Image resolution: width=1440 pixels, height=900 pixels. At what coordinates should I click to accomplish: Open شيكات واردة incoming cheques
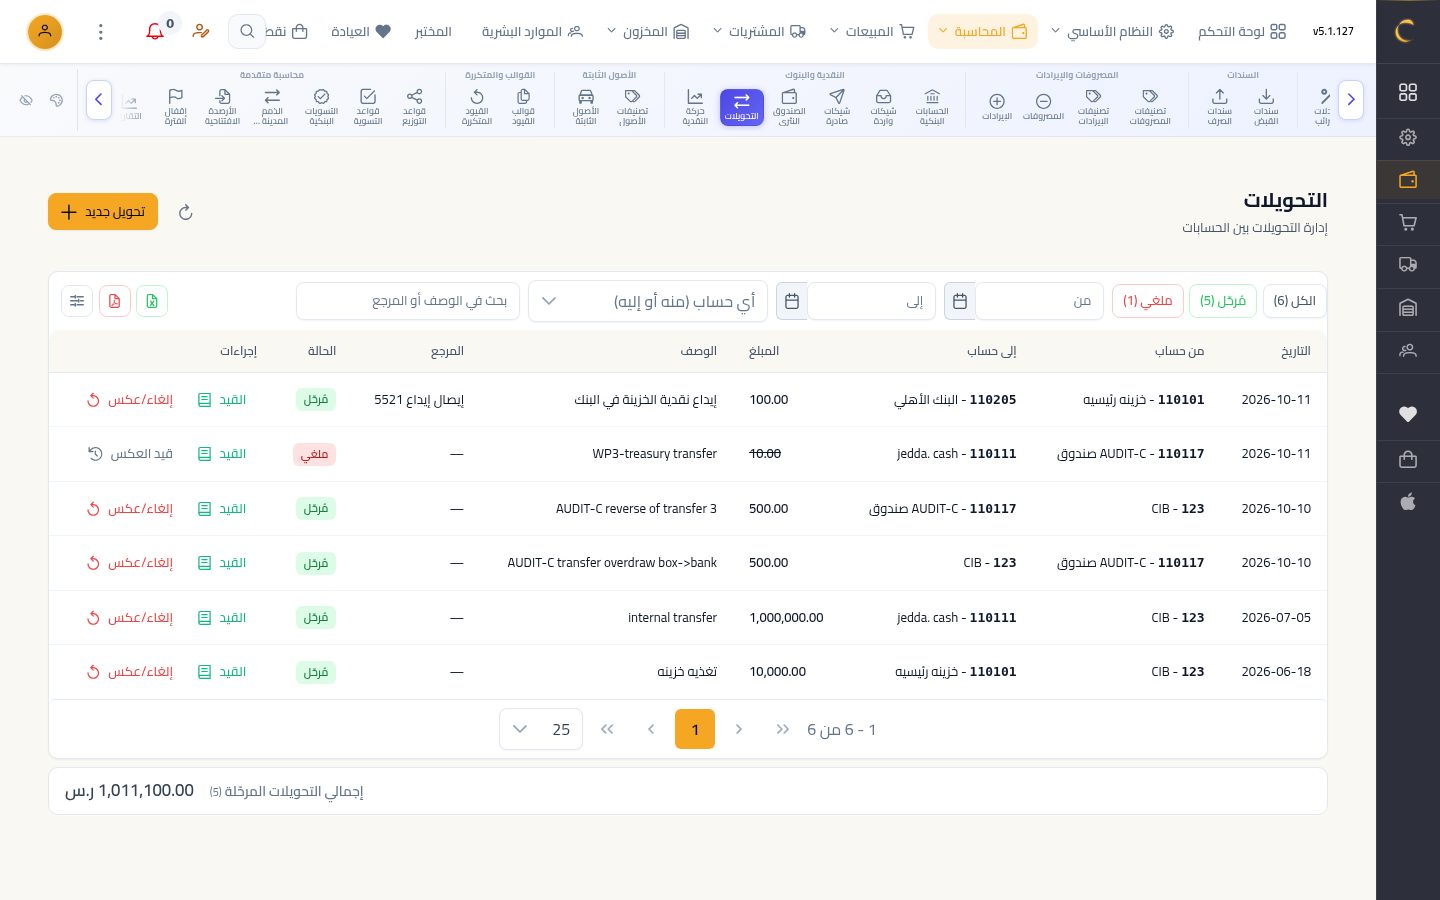tap(883, 106)
